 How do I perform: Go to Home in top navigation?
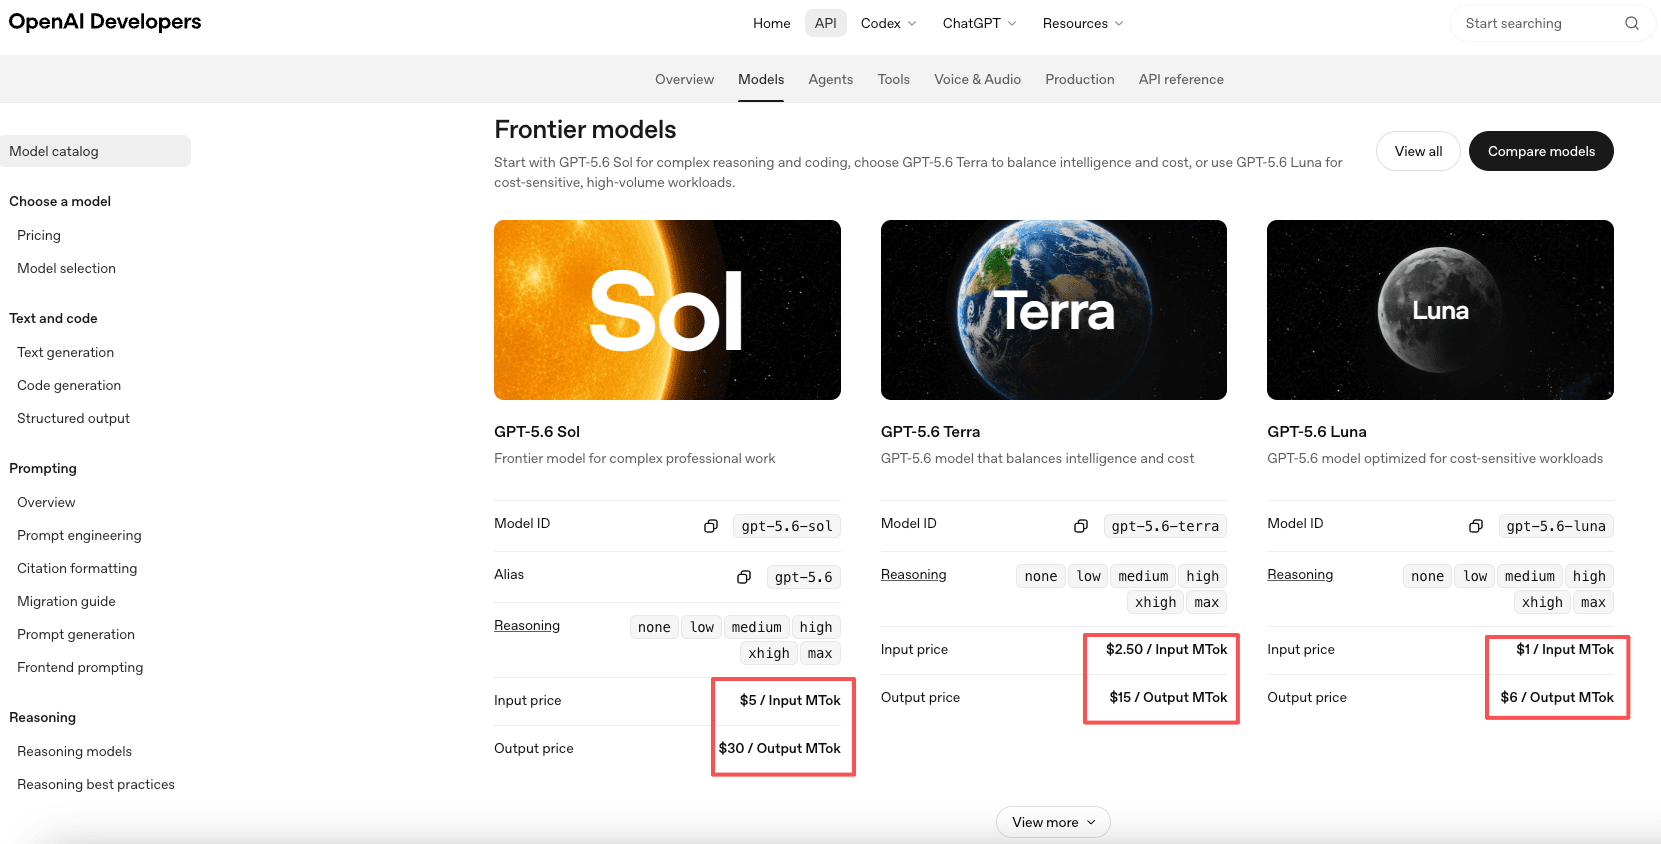[771, 23]
